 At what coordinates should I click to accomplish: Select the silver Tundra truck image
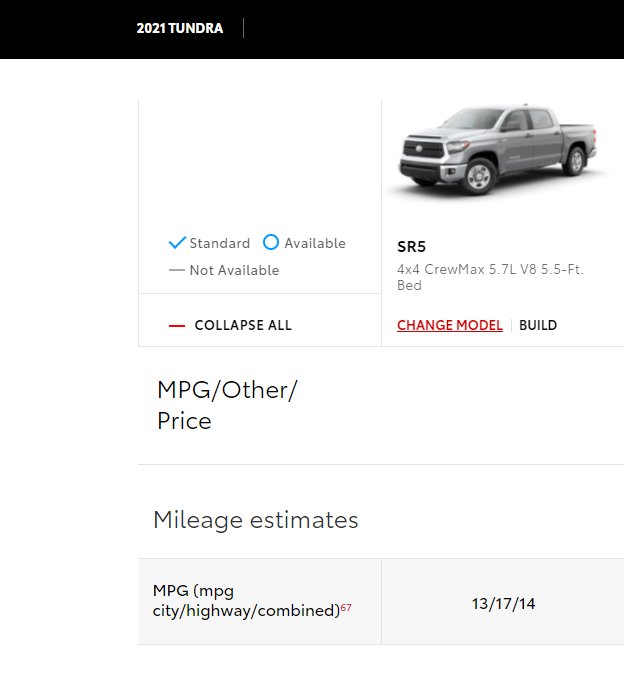pos(498,150)
